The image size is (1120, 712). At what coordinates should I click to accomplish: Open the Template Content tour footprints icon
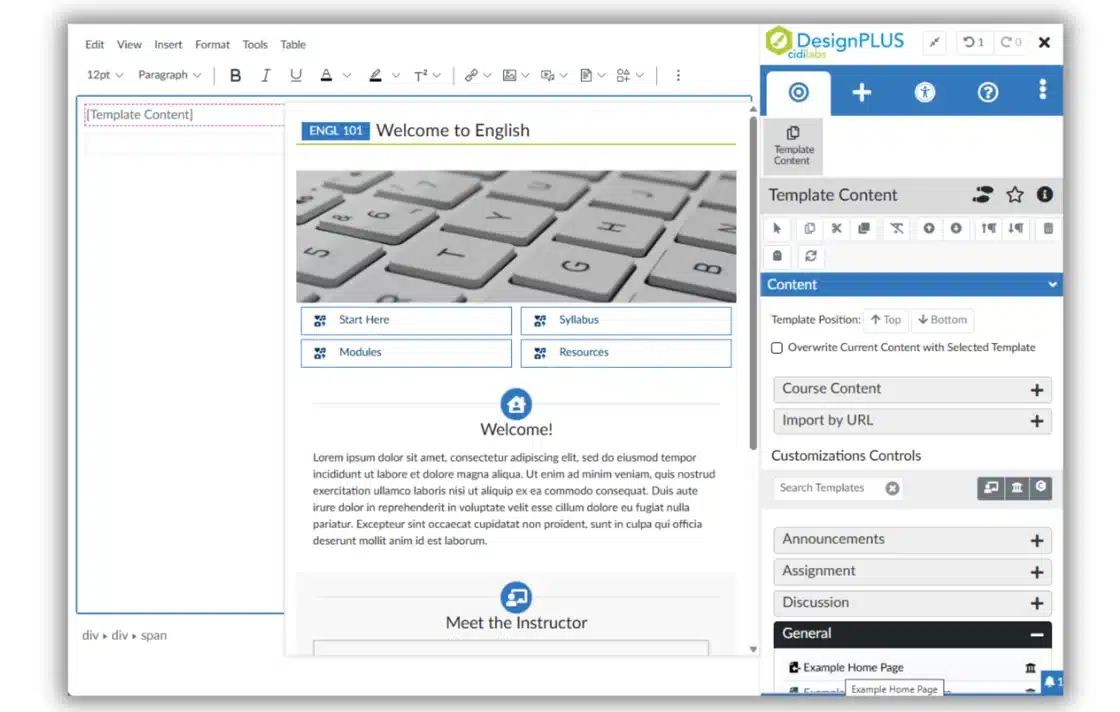pyautogui.click(x=983, y=195)
